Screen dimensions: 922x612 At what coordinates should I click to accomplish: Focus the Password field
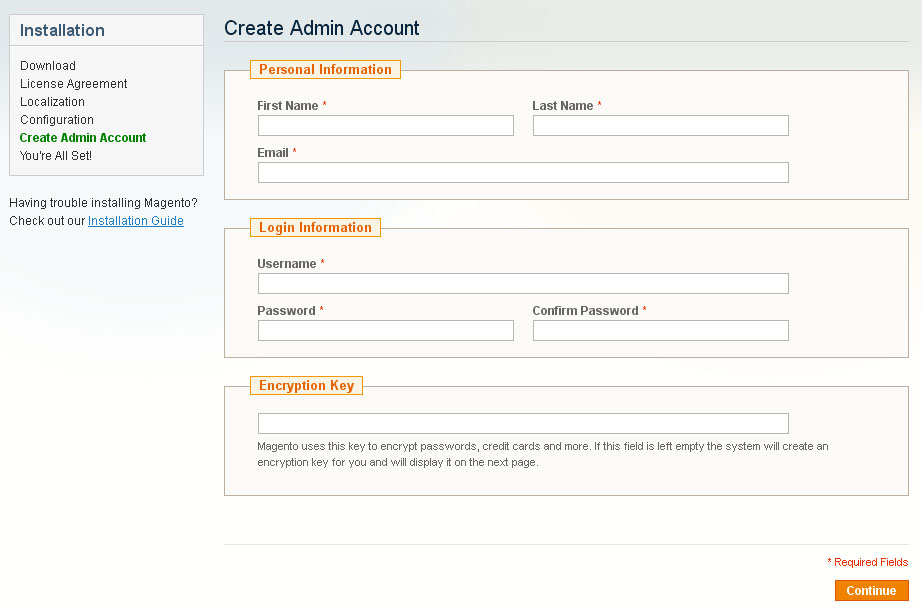(385, 331)
